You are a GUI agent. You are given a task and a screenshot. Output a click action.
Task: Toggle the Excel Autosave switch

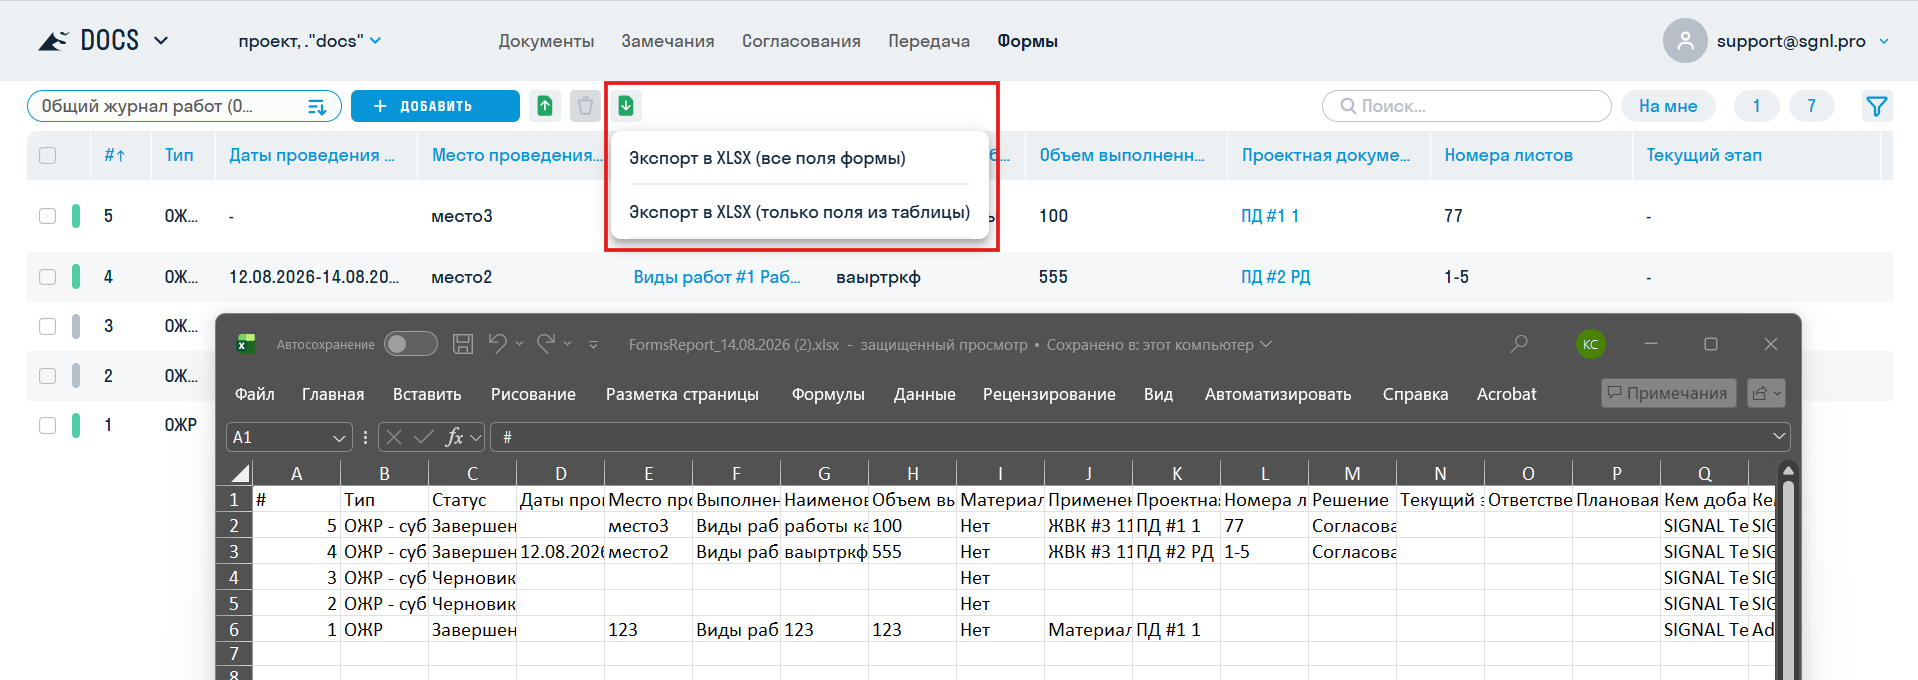coord(411,344)
